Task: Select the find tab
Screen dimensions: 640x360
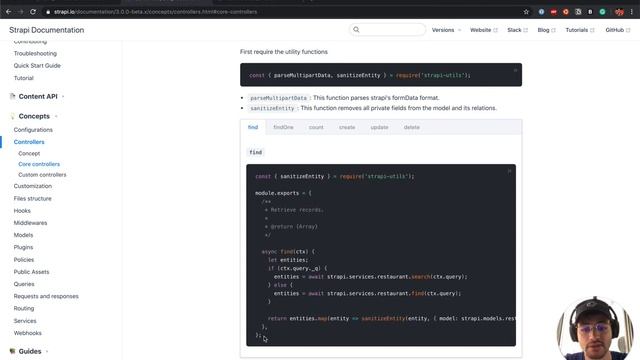Action: pyautogui.click(x=253, y=127)
